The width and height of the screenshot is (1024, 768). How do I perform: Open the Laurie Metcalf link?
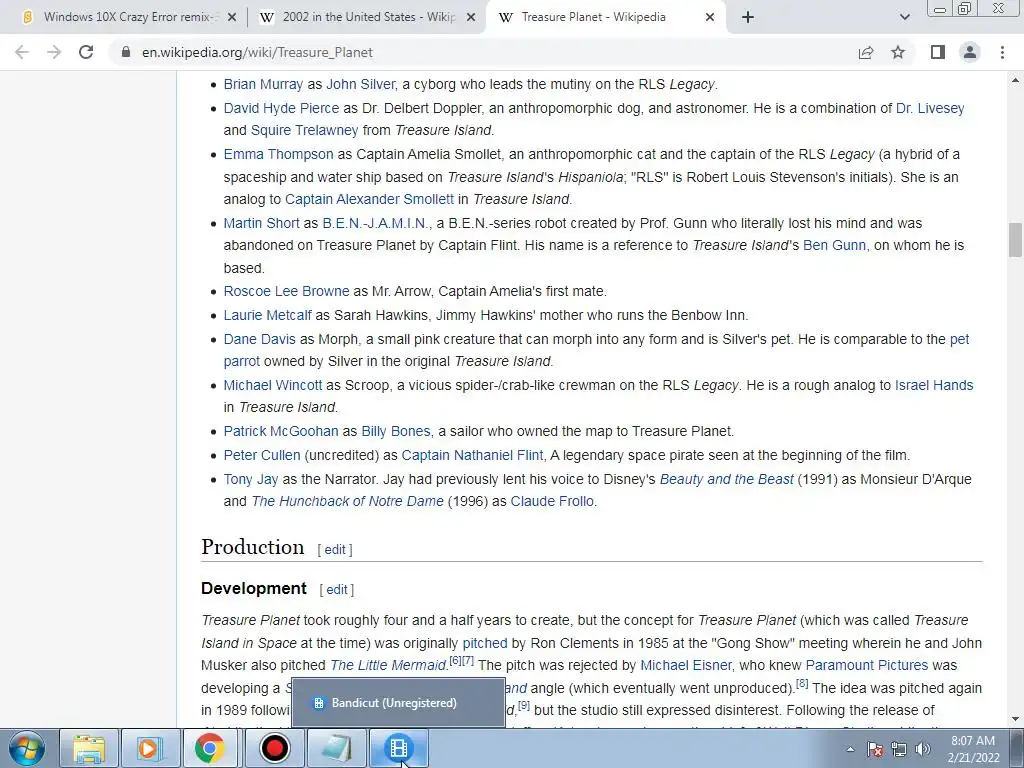point(267,315)
